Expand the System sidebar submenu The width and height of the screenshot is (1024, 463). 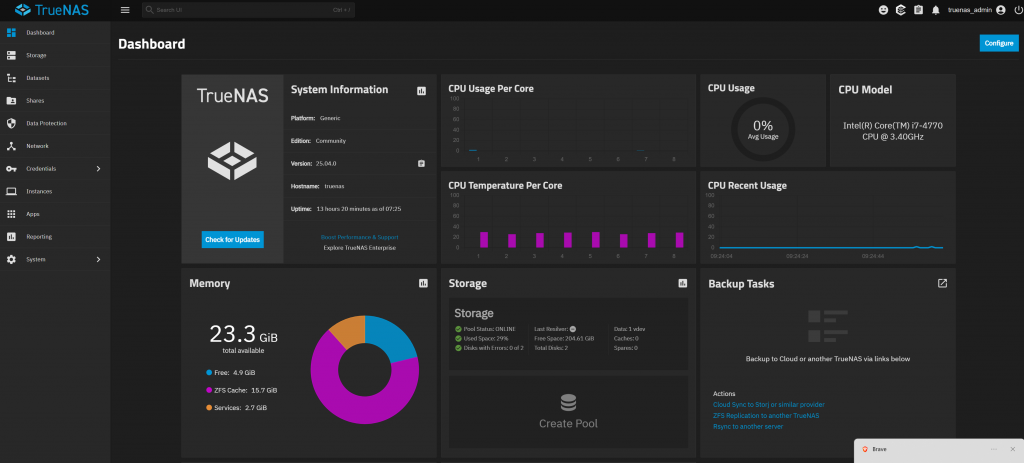click(x=97, y=260)
